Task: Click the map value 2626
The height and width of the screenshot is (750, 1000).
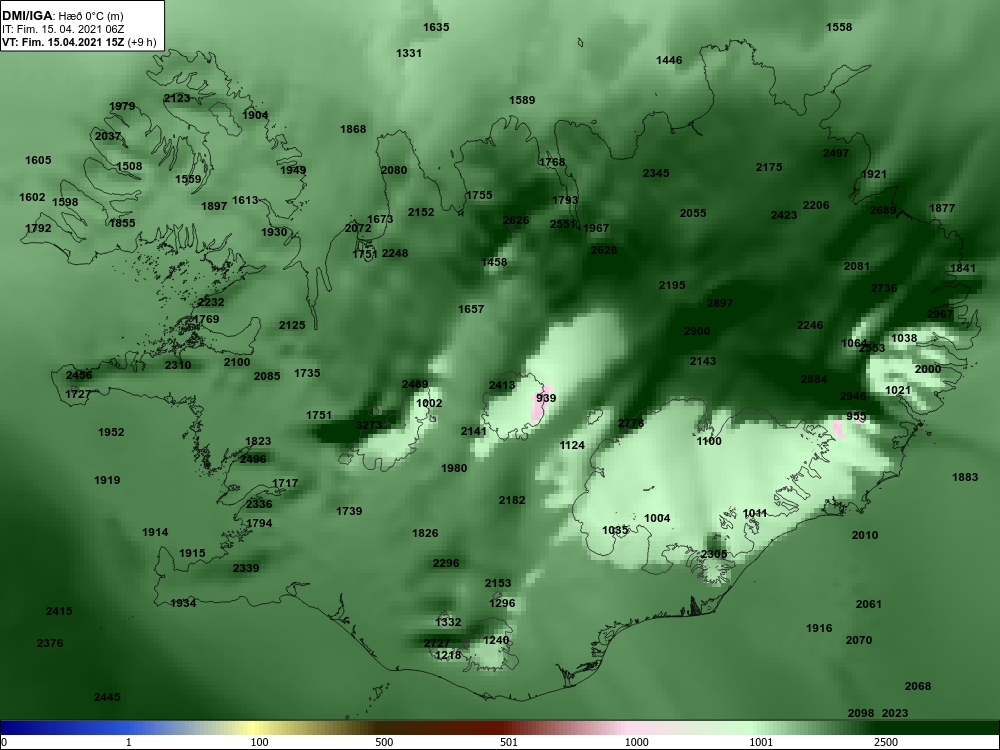Action: point(516,221)
